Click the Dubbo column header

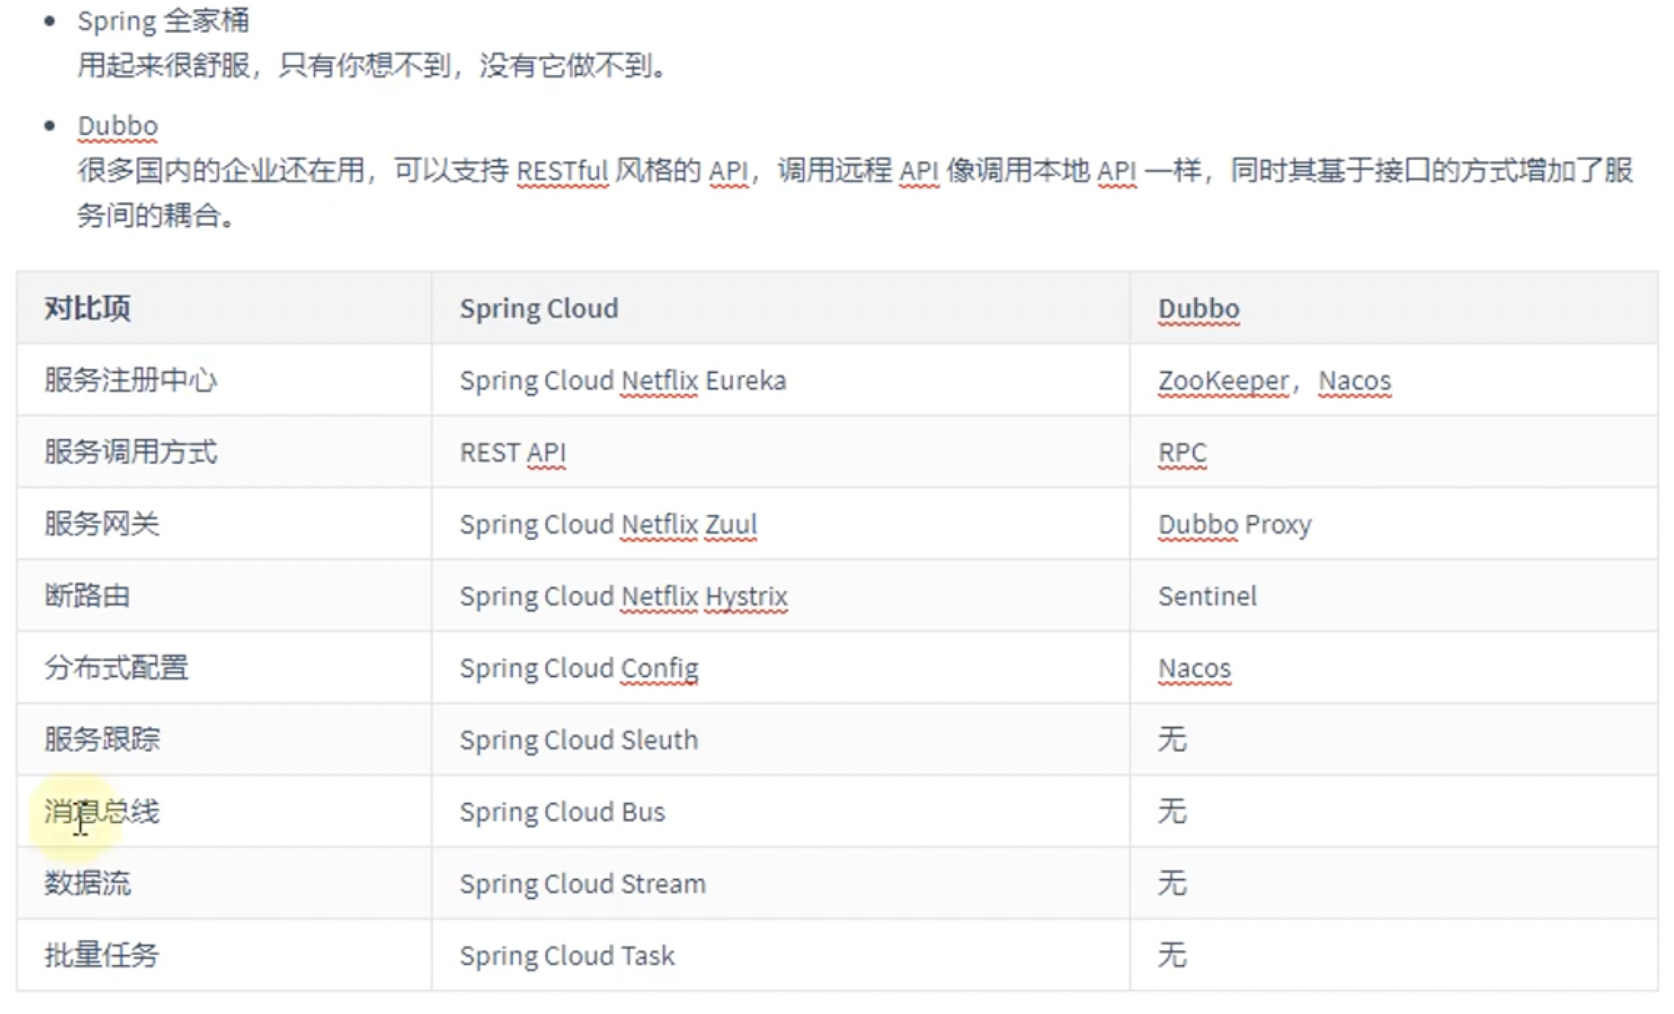(x=1197, y=308)
